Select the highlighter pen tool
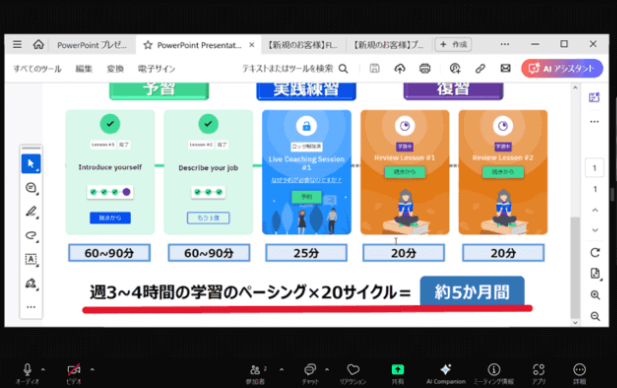The height and width of the screenshot is (388, 617). 31,212
